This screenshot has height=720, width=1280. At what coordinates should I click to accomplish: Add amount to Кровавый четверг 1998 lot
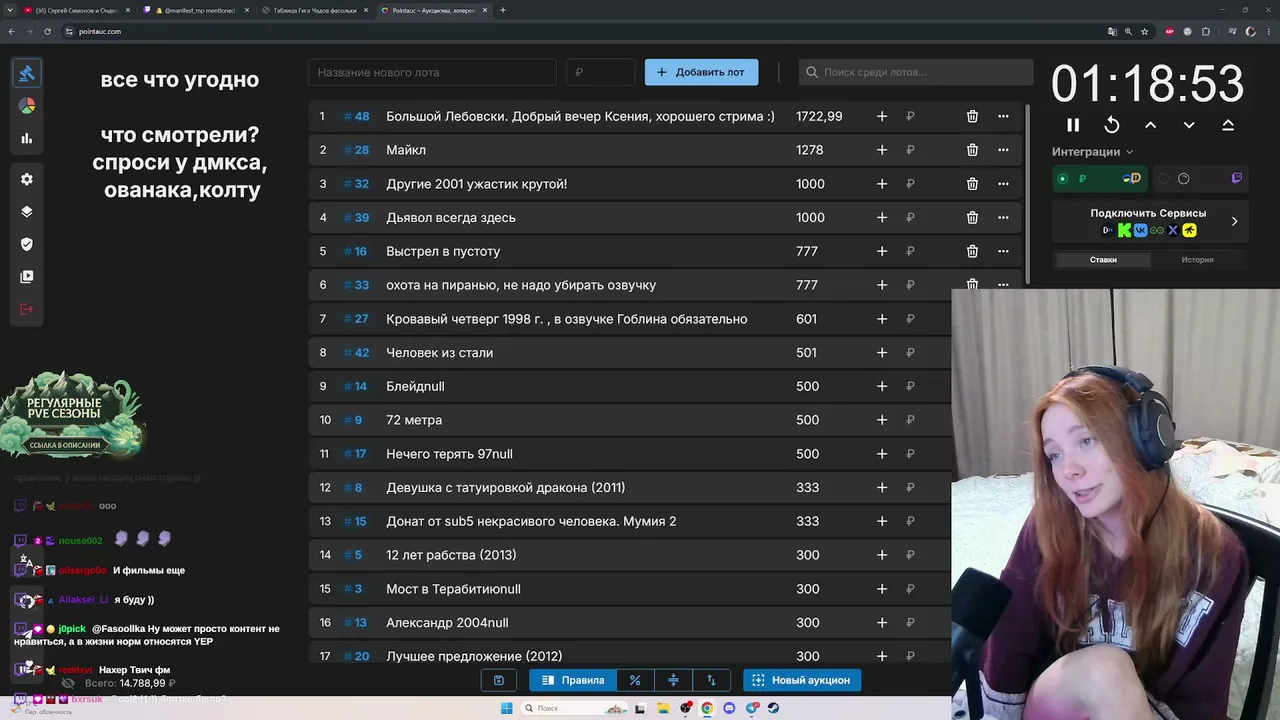coord(882,319)
